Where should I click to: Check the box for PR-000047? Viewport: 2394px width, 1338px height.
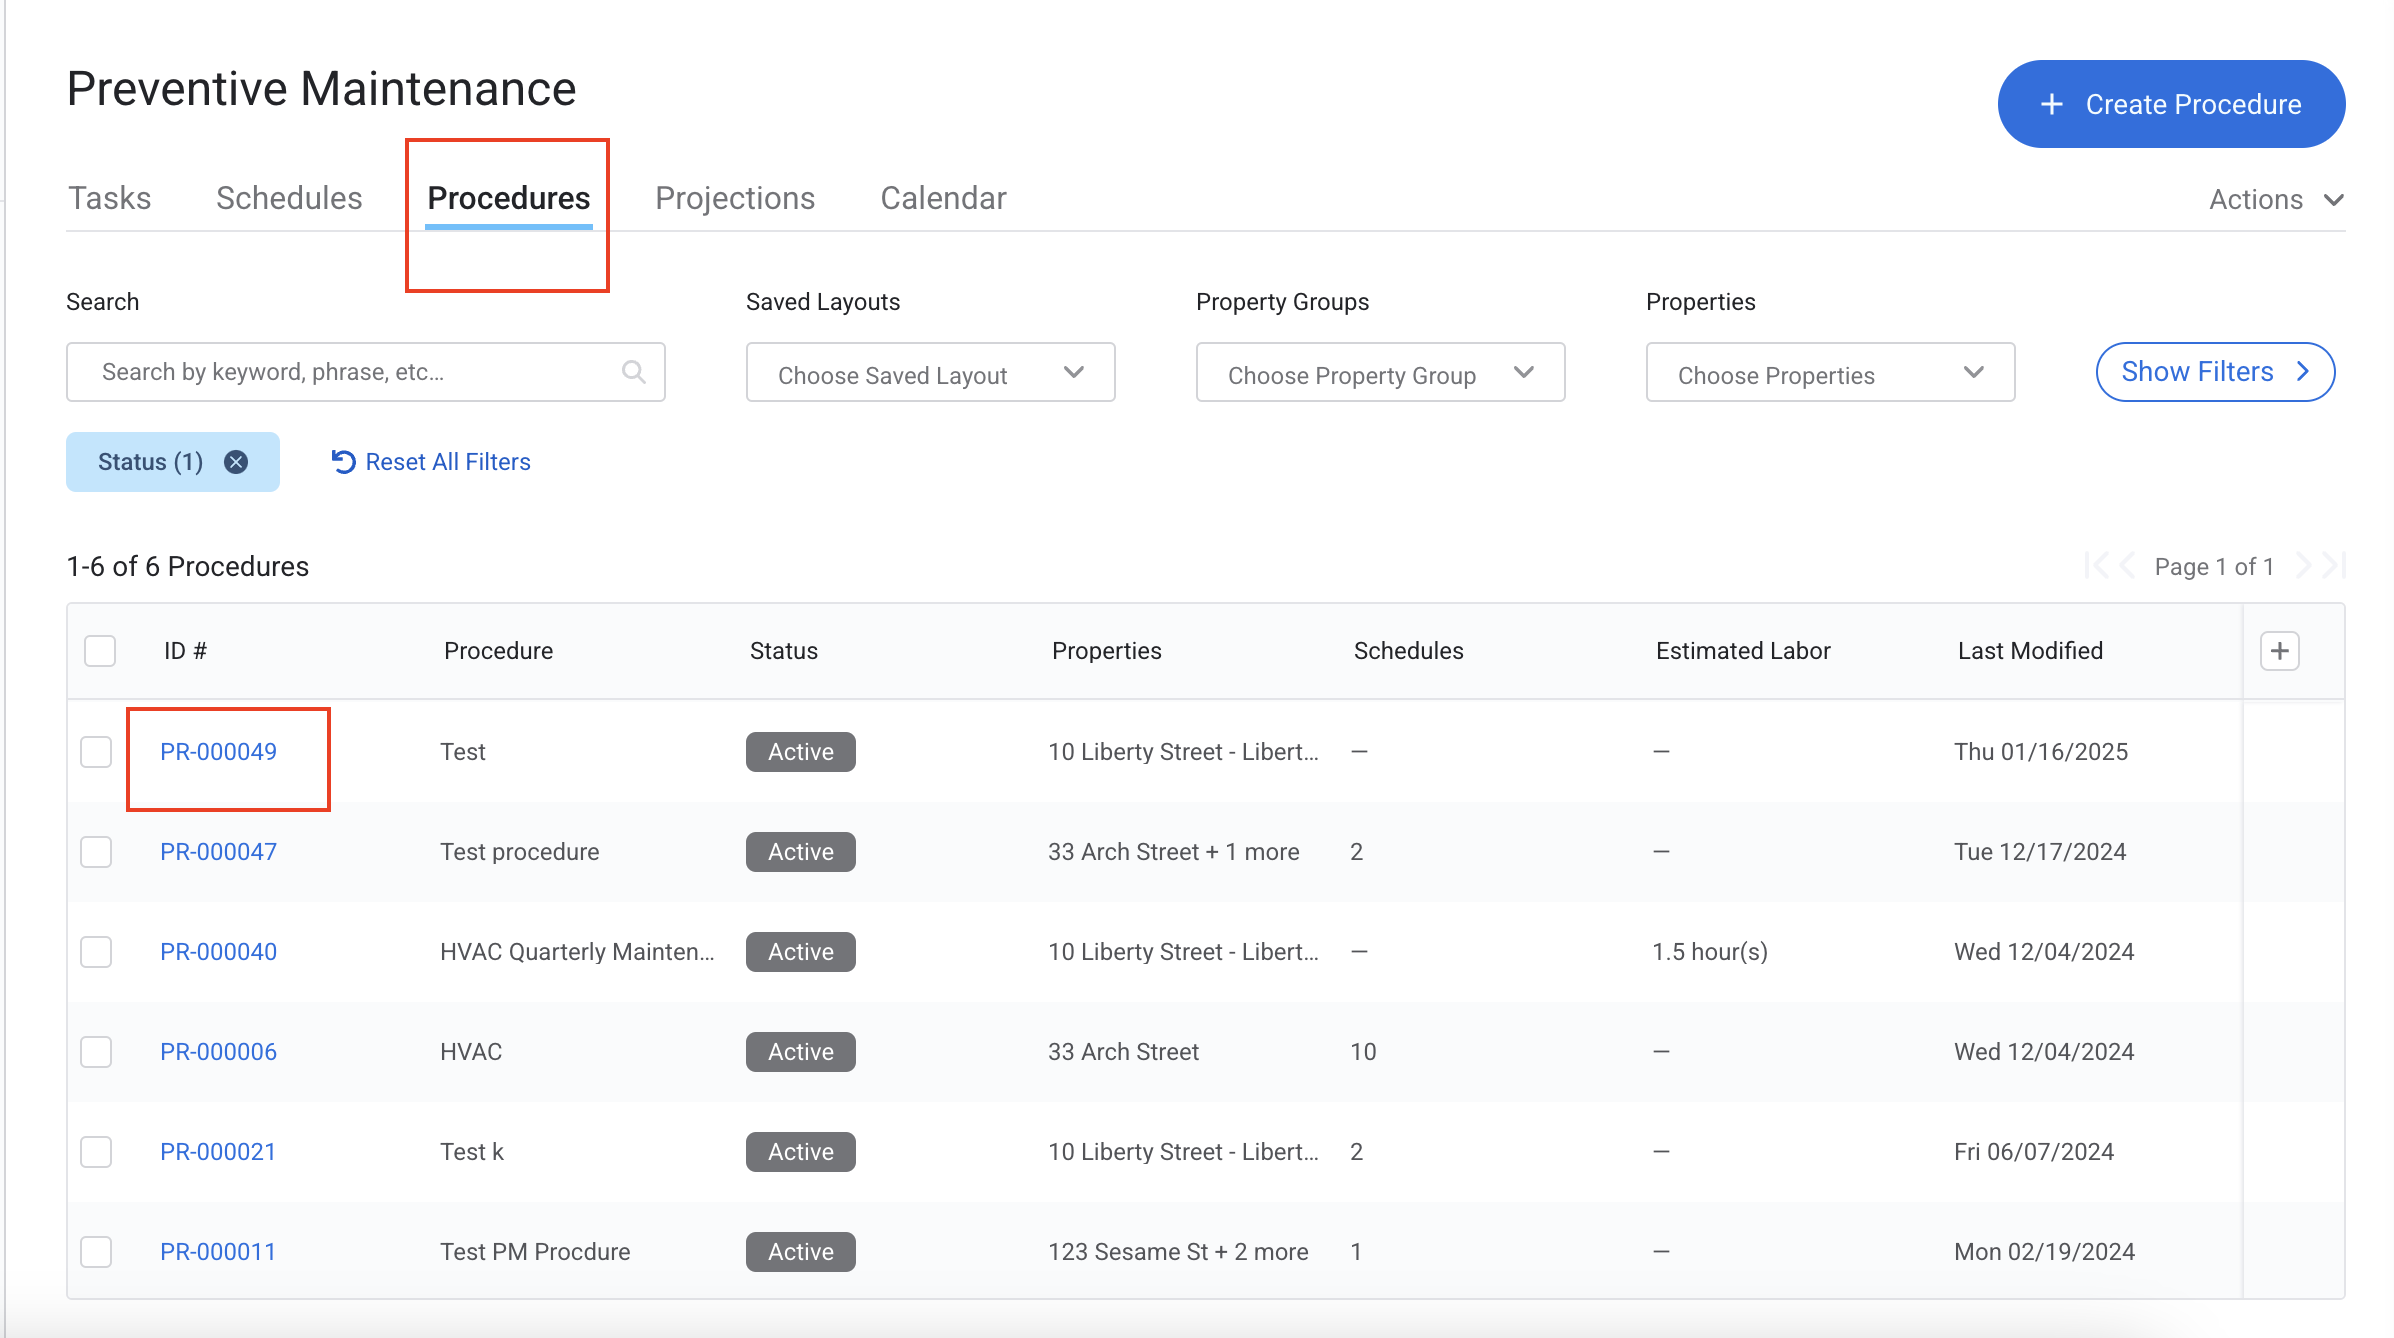(96, 852)
